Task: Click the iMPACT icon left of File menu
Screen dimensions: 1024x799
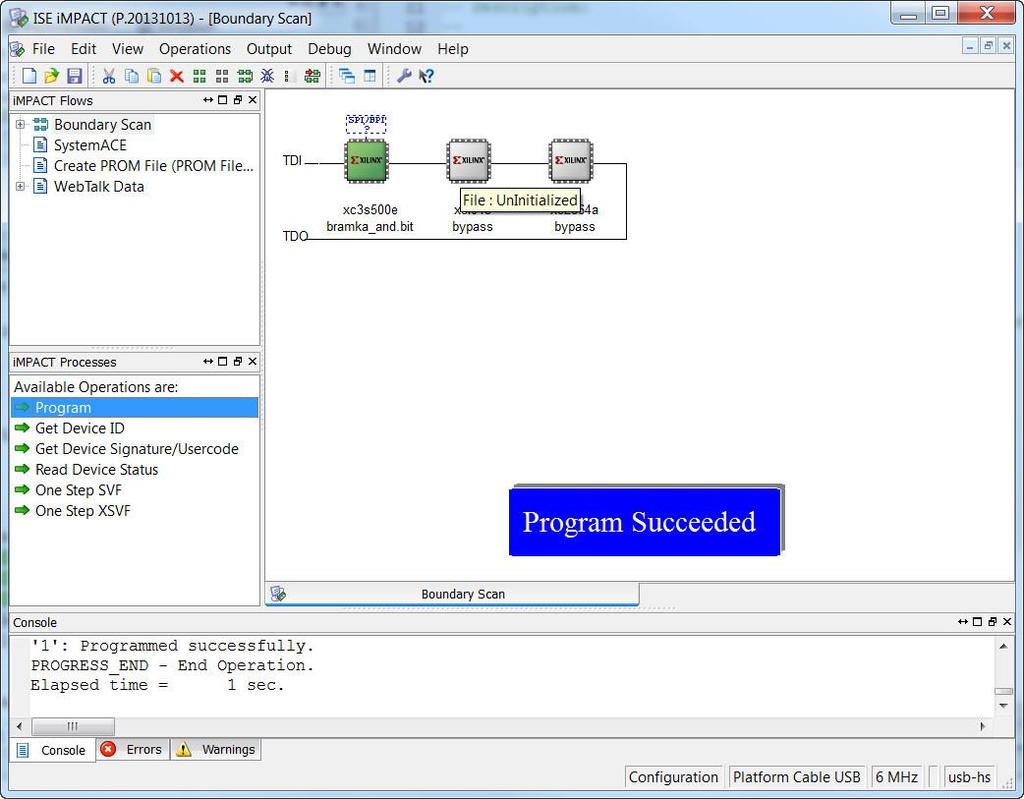Action: 18,49
